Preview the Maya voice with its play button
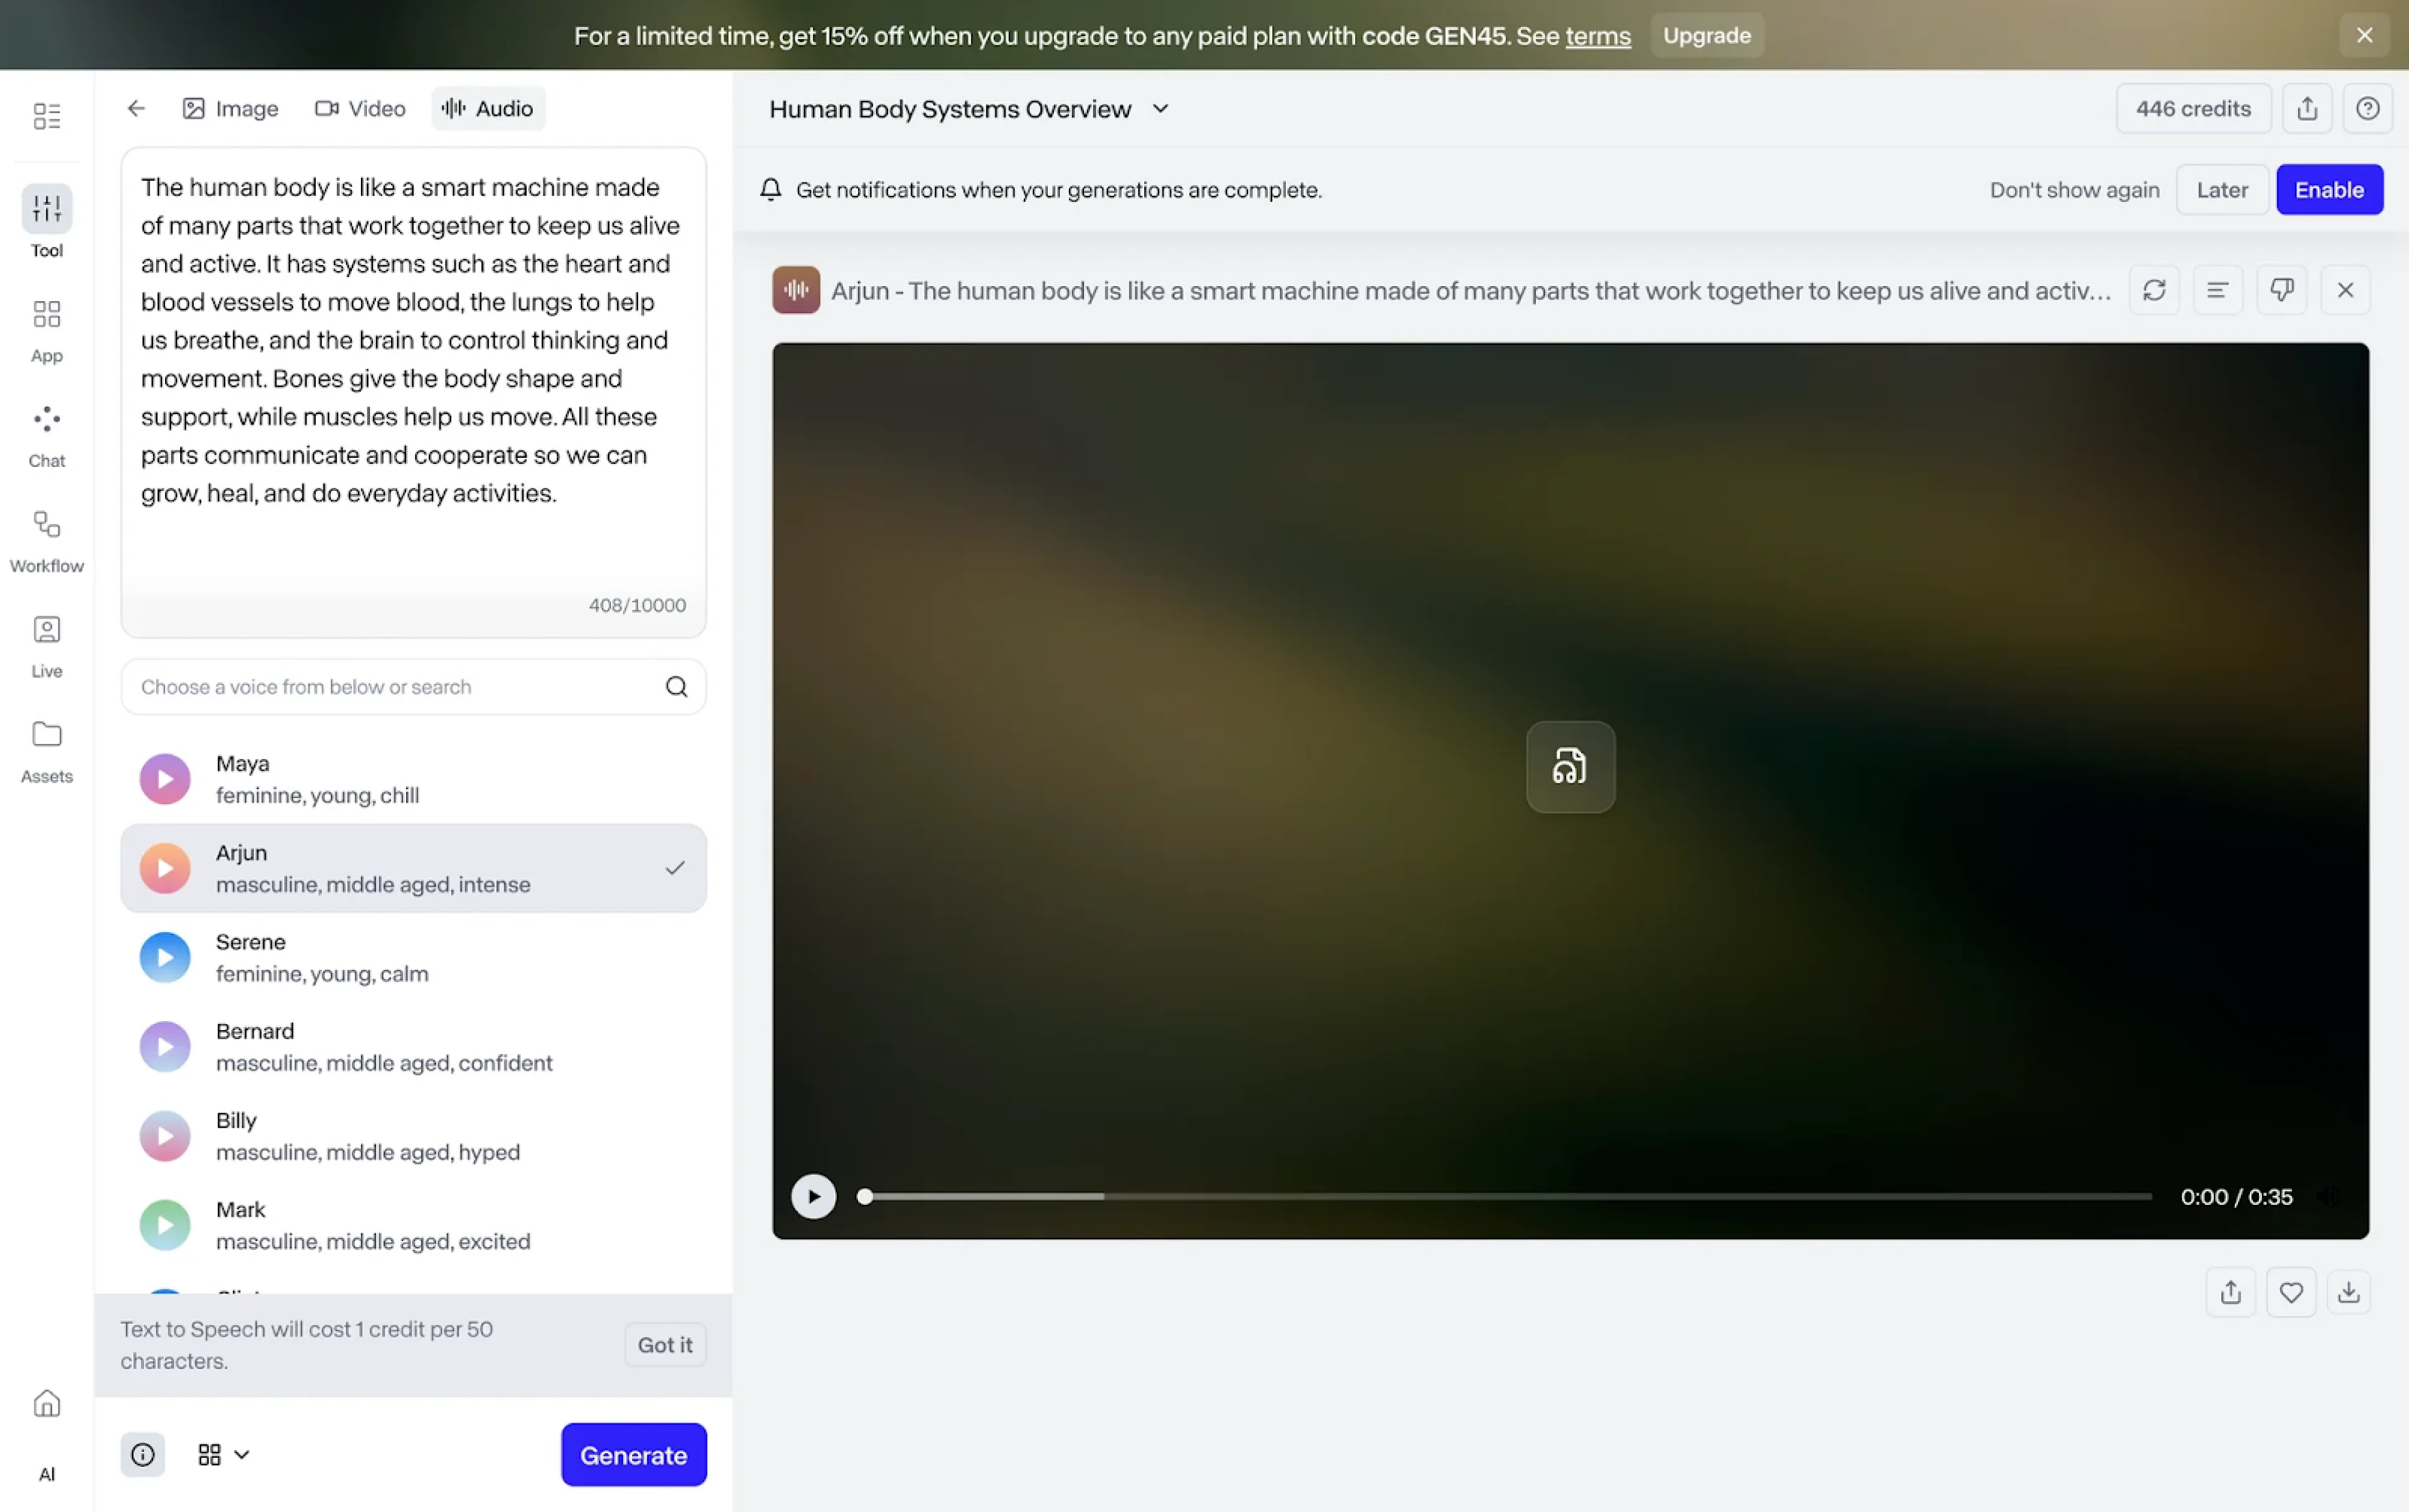2409x1512 pixels. 164,778
